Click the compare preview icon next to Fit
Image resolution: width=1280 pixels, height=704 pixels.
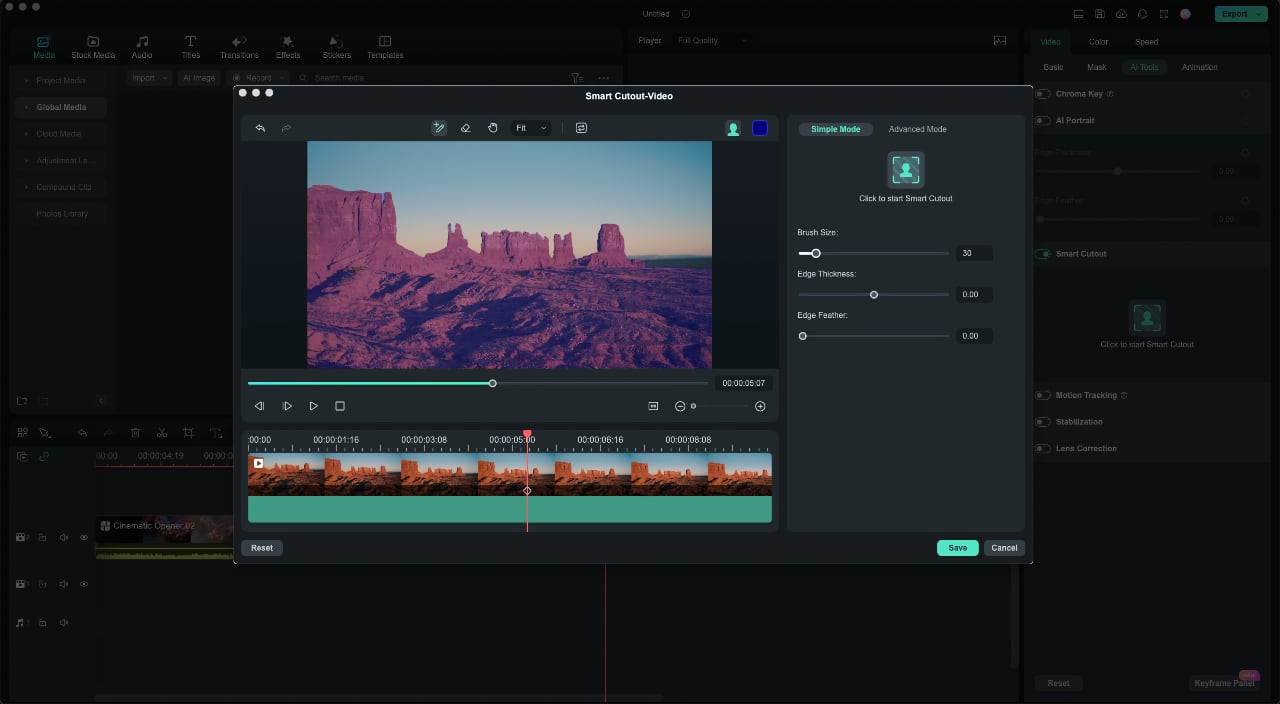[x=581, y=128]
